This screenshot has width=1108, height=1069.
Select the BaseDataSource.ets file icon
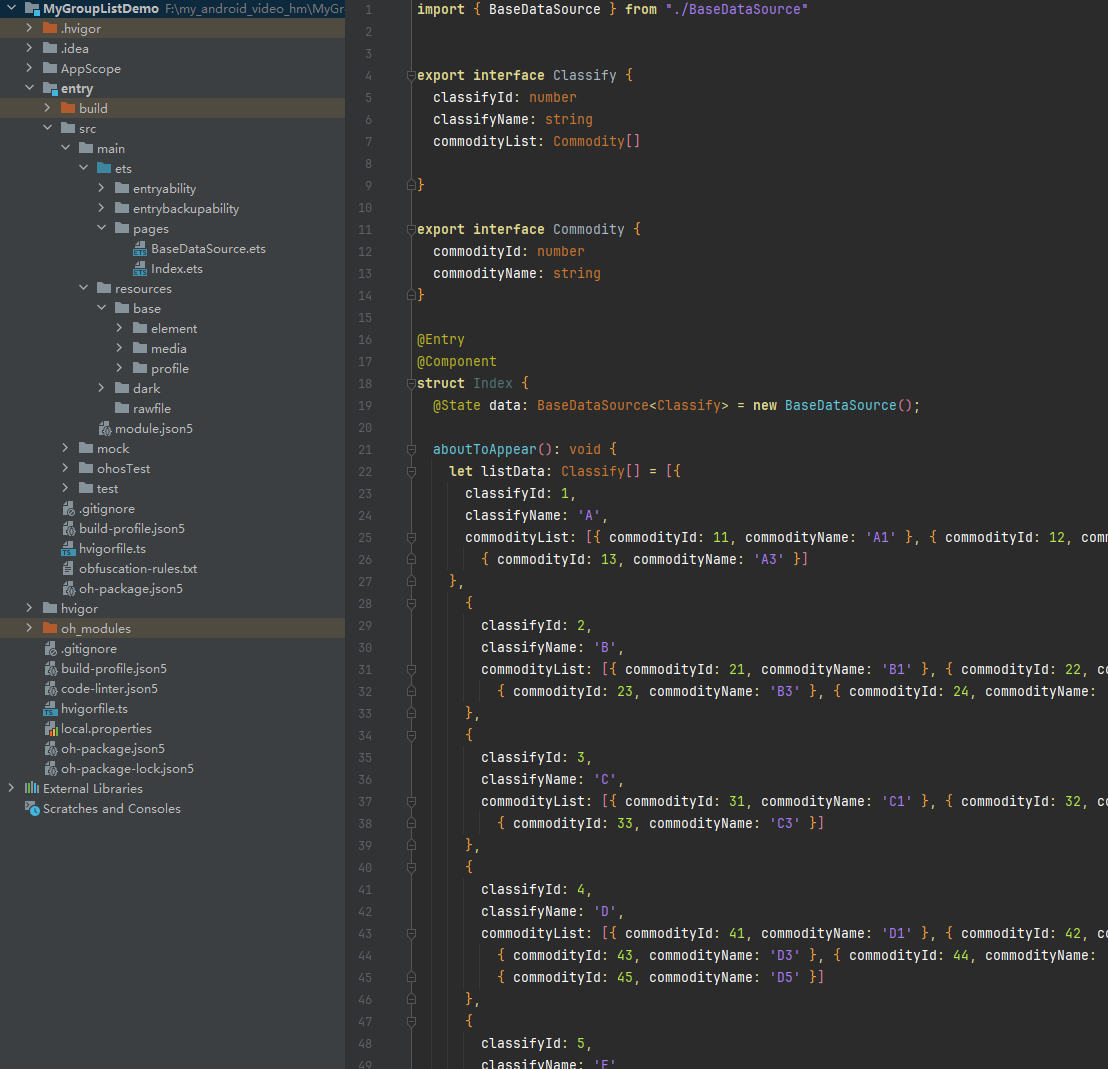coord(140,249)
